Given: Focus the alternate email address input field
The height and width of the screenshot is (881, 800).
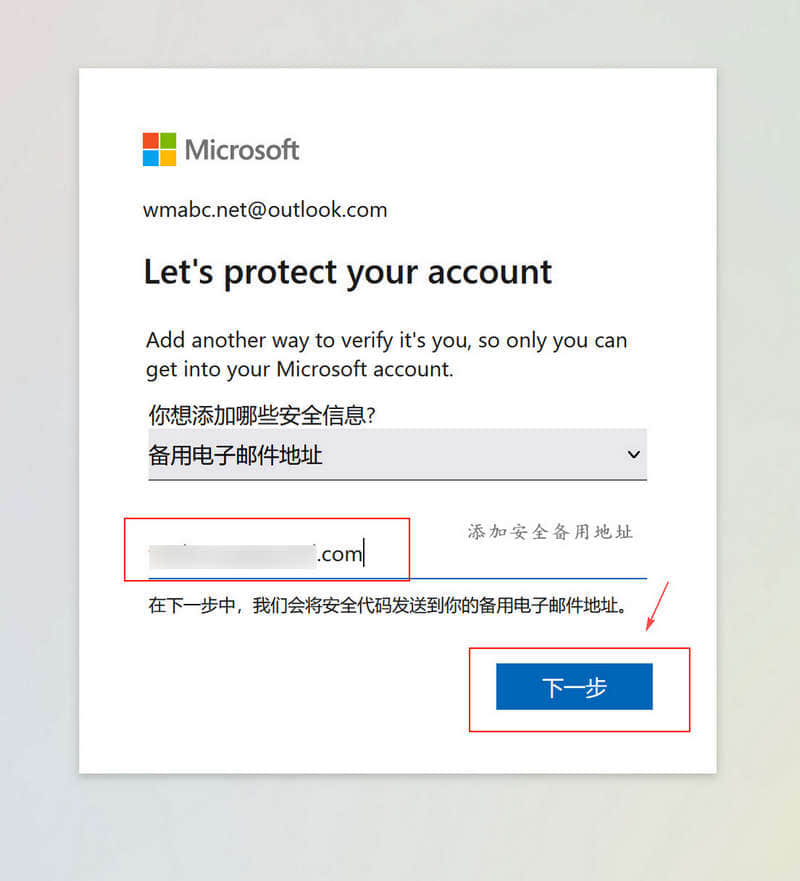Looking at the screenshot, I should pyautogui.click(x=398, y=554).
